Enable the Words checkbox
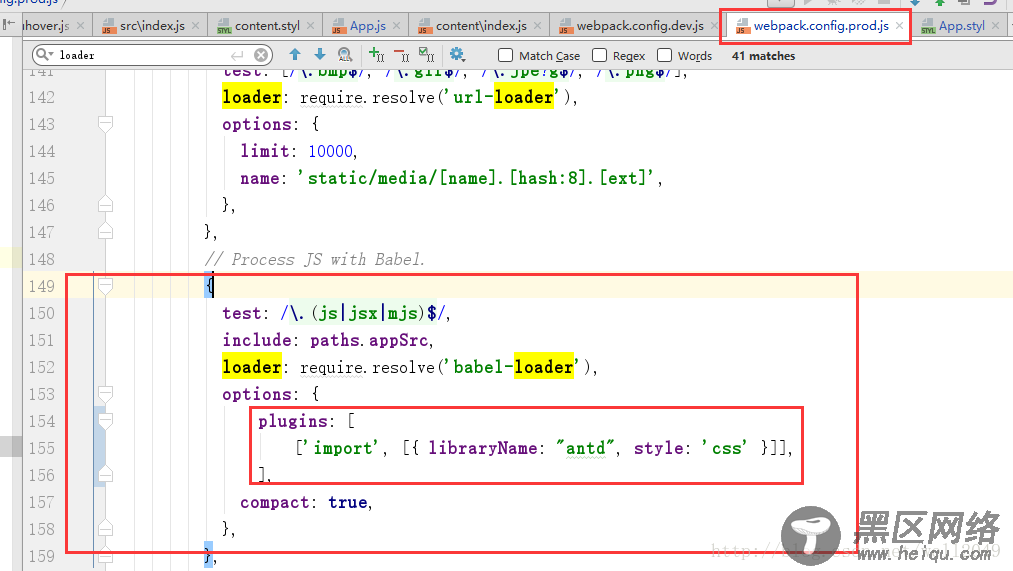The height and width of the screenshot is (571, 1013). [x=664, y=56]
